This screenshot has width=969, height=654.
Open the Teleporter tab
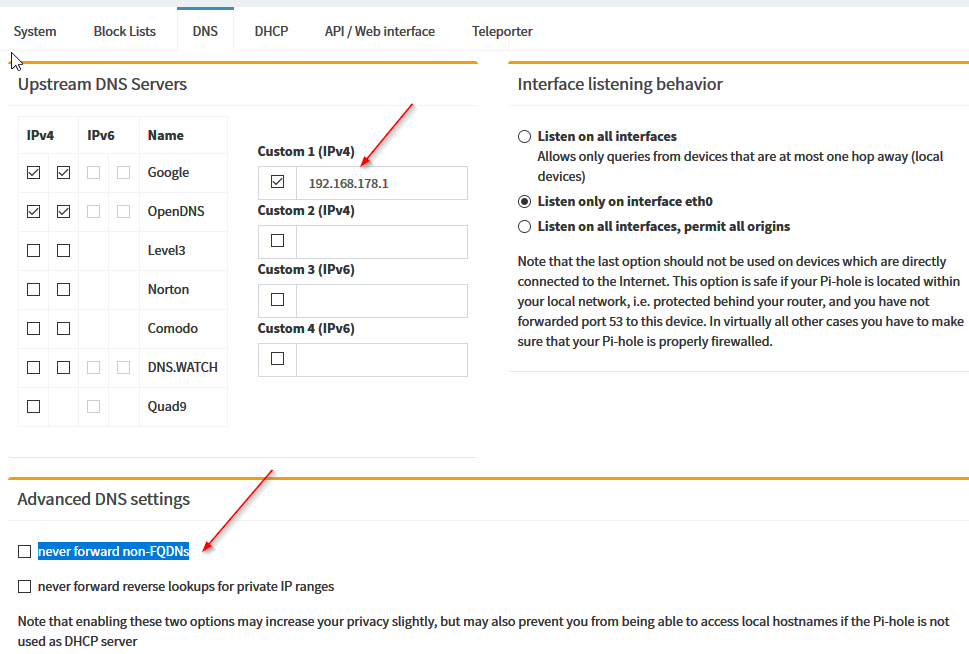(502, 31)
